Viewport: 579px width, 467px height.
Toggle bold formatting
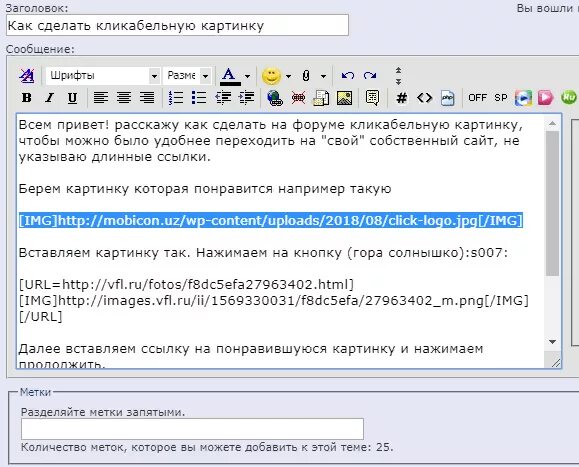pos(27,98)
